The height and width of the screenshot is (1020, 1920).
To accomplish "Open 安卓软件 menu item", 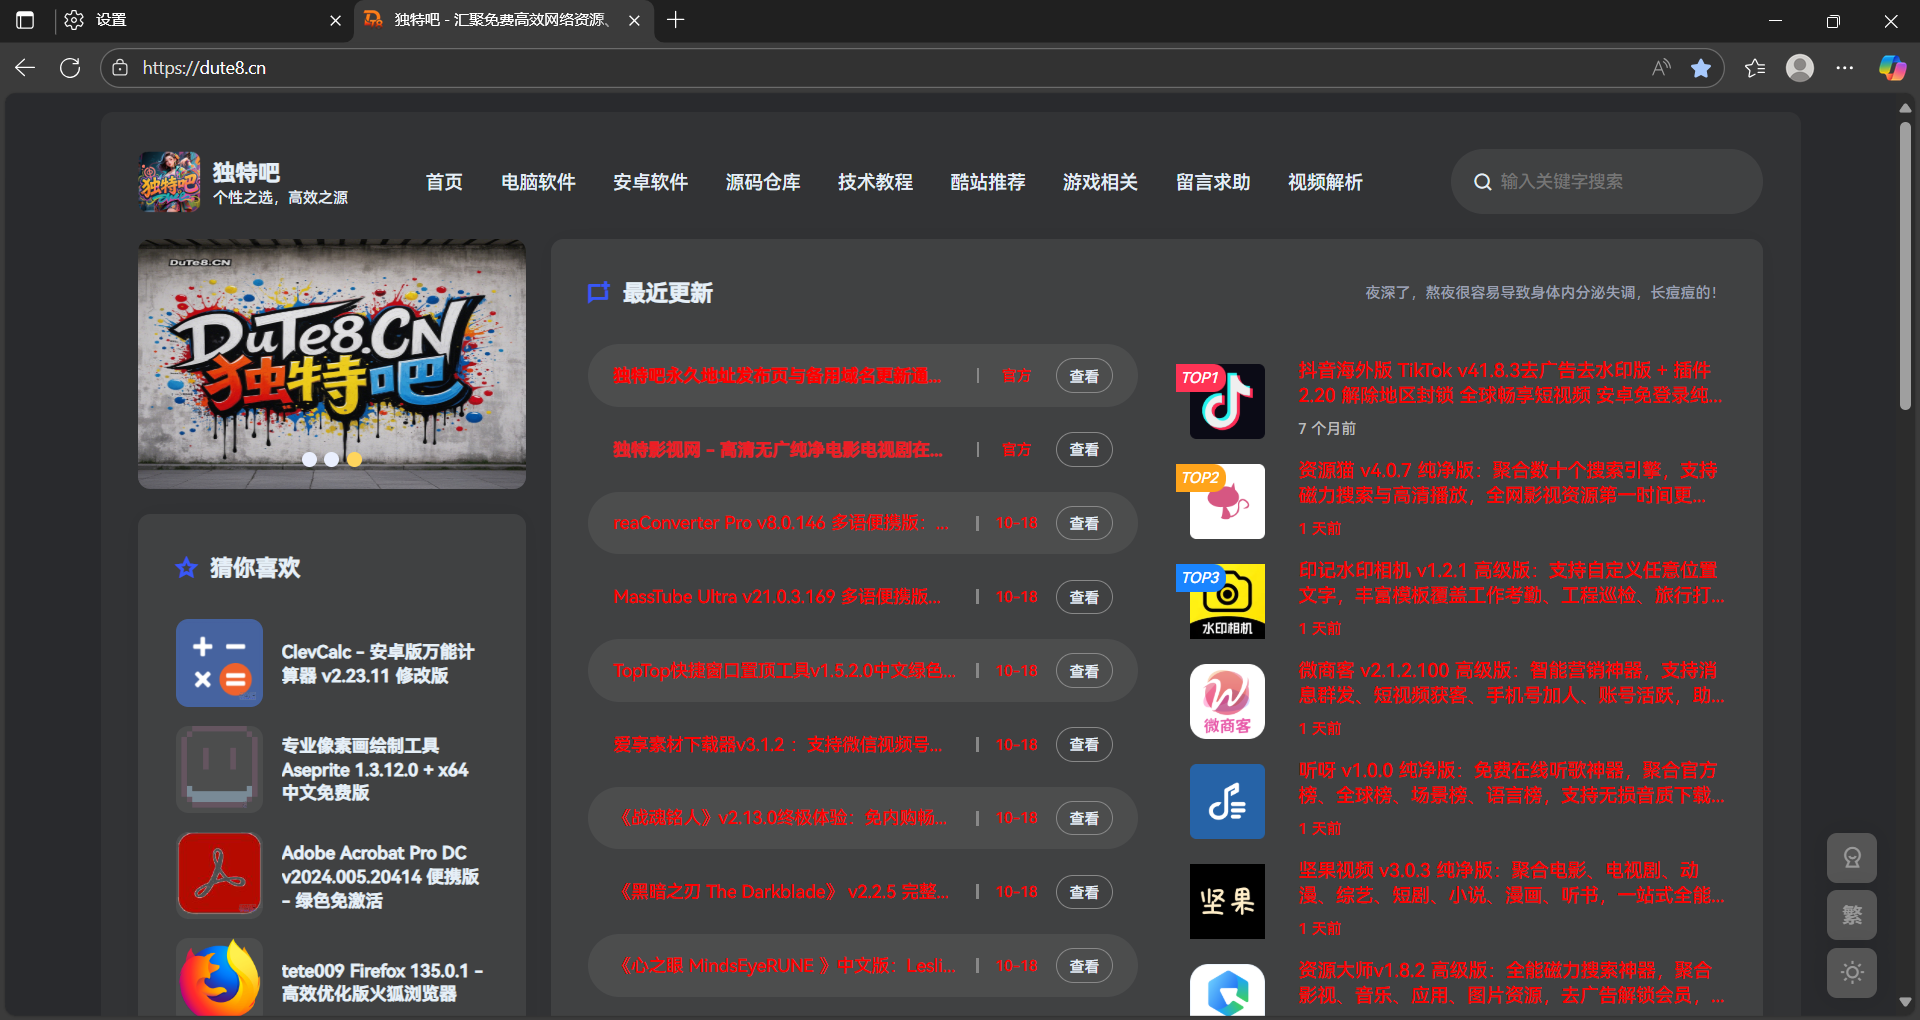I will tap(650, 182).
